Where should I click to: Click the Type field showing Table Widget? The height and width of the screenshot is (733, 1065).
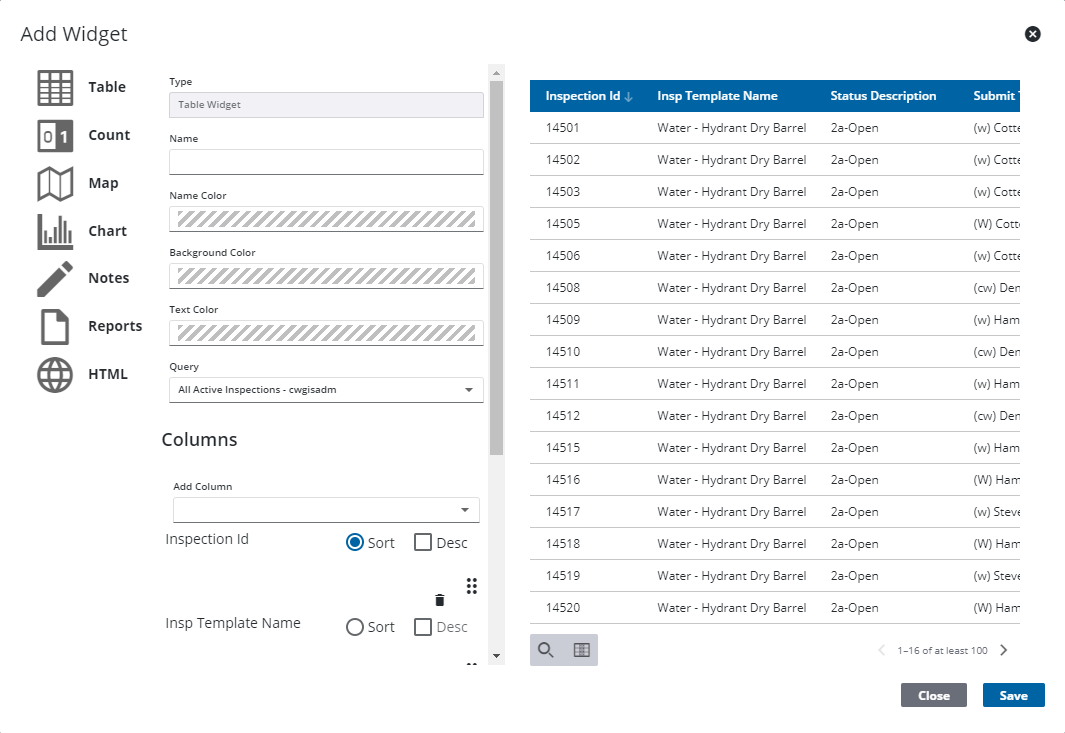[x=326, y=105]
